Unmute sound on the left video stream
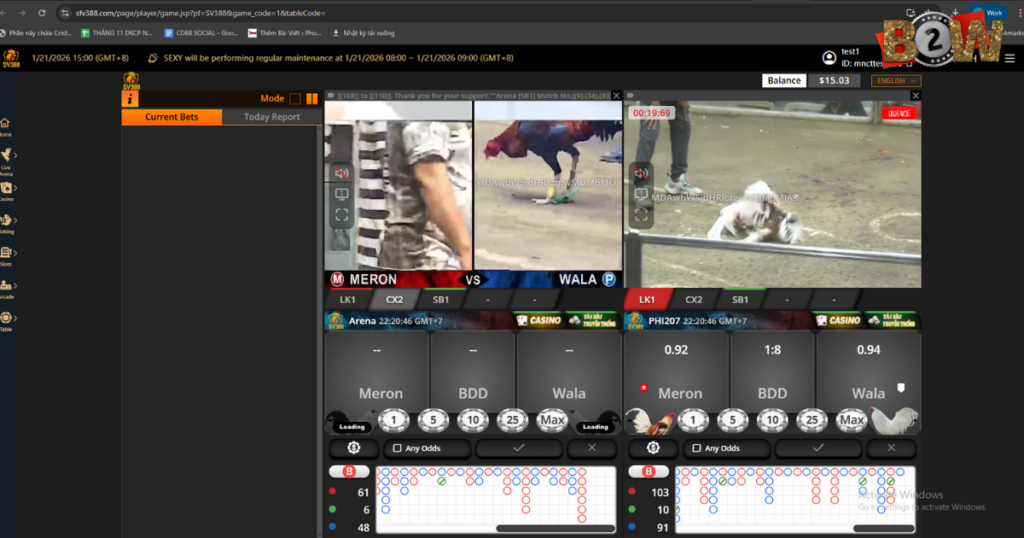 341,173
